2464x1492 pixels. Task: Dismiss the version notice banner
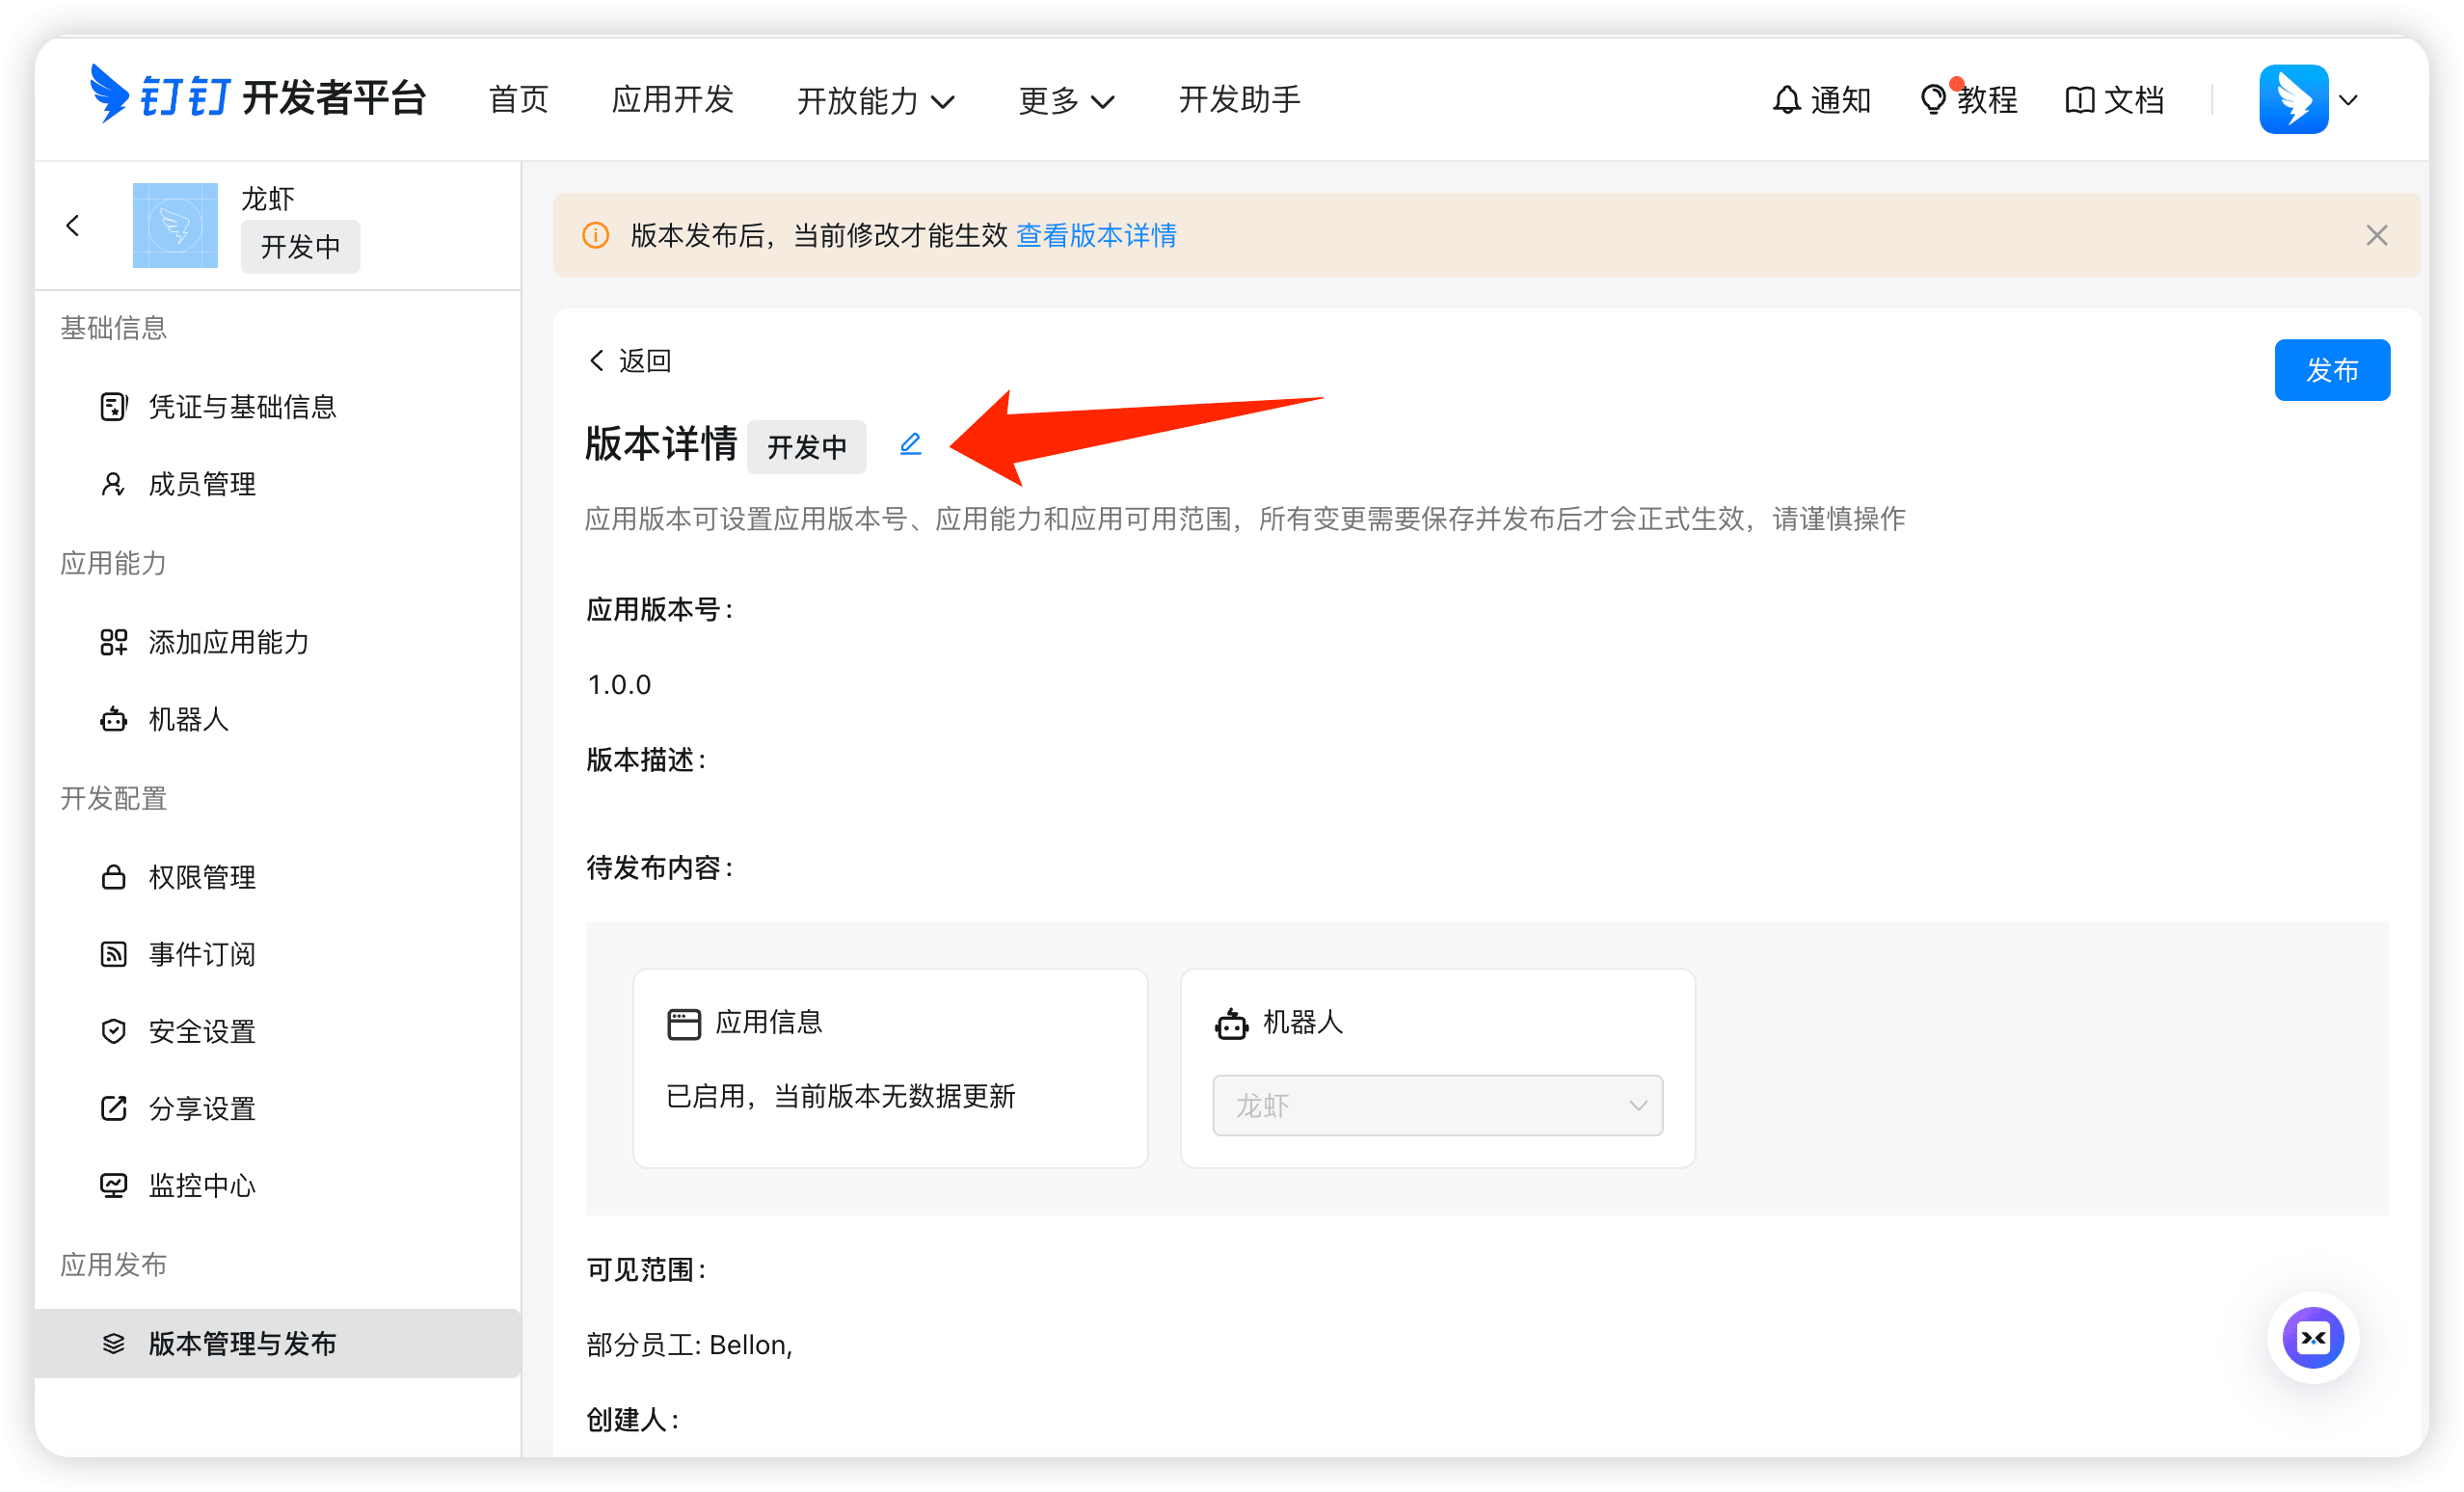tap(2377, 236)
